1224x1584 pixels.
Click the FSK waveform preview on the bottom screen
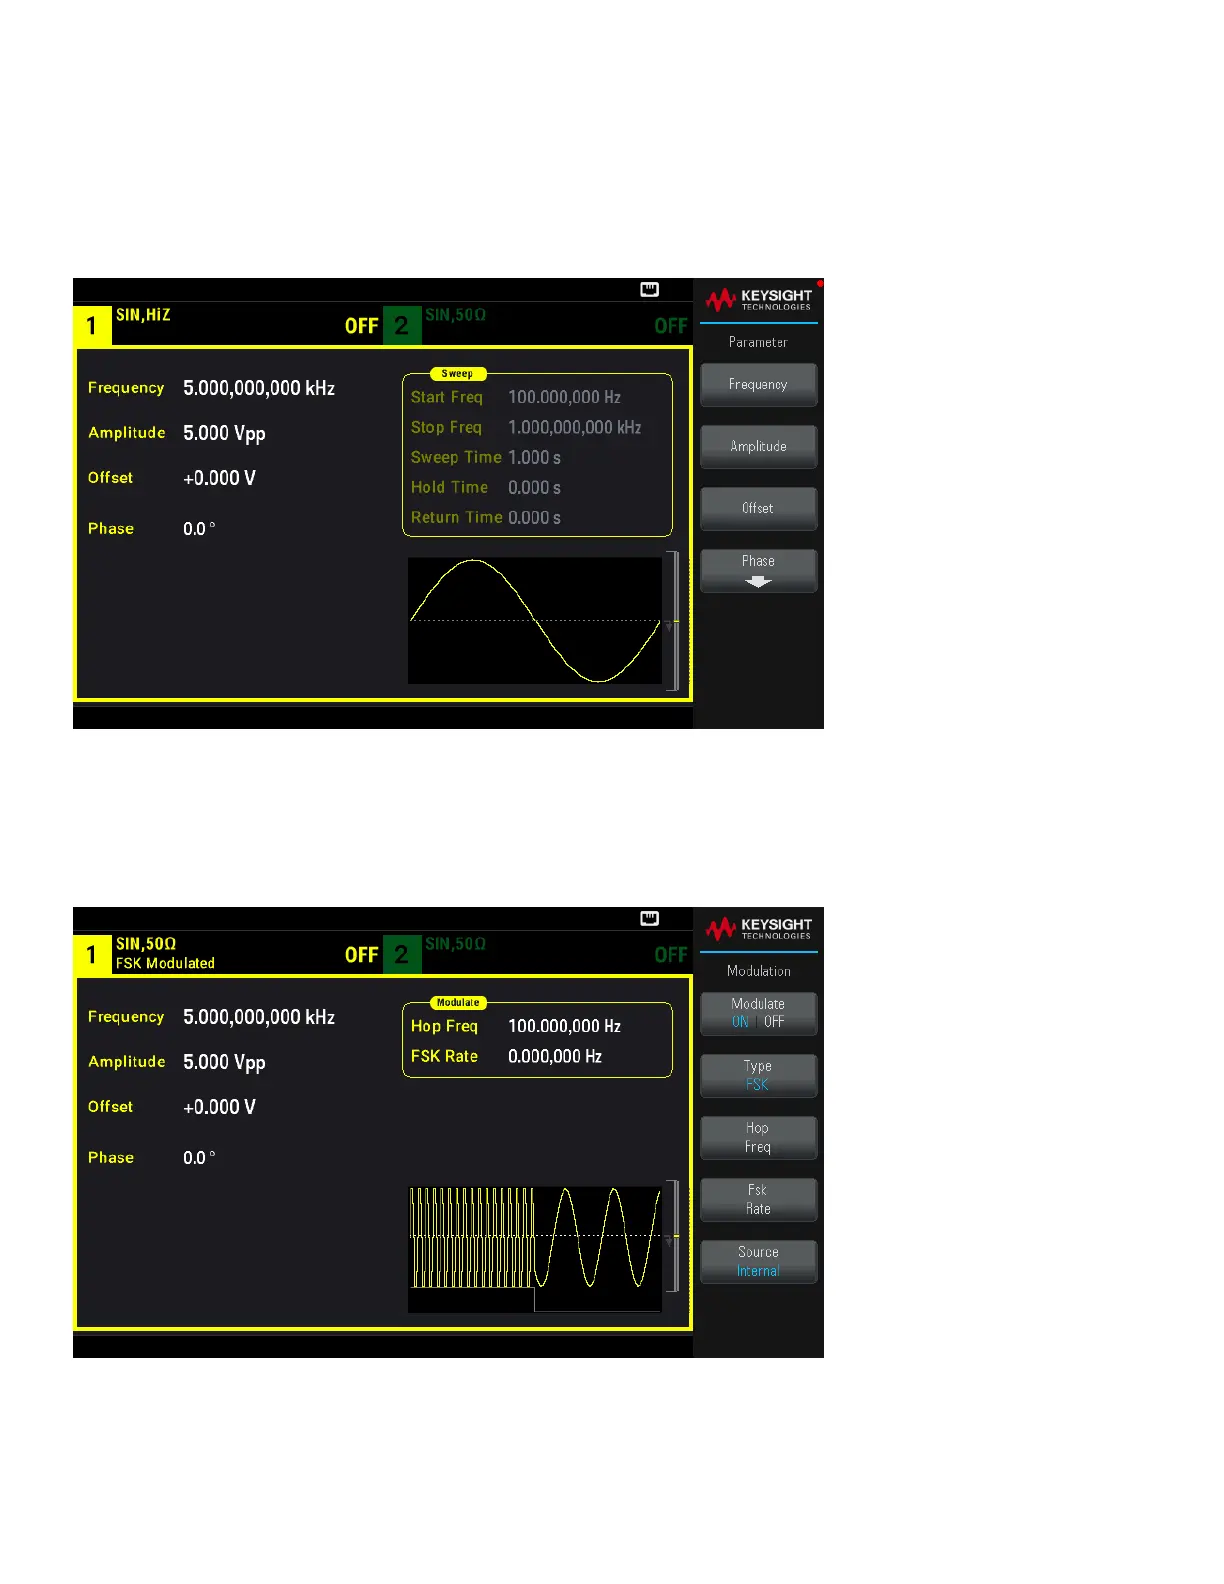point(535,1249)
